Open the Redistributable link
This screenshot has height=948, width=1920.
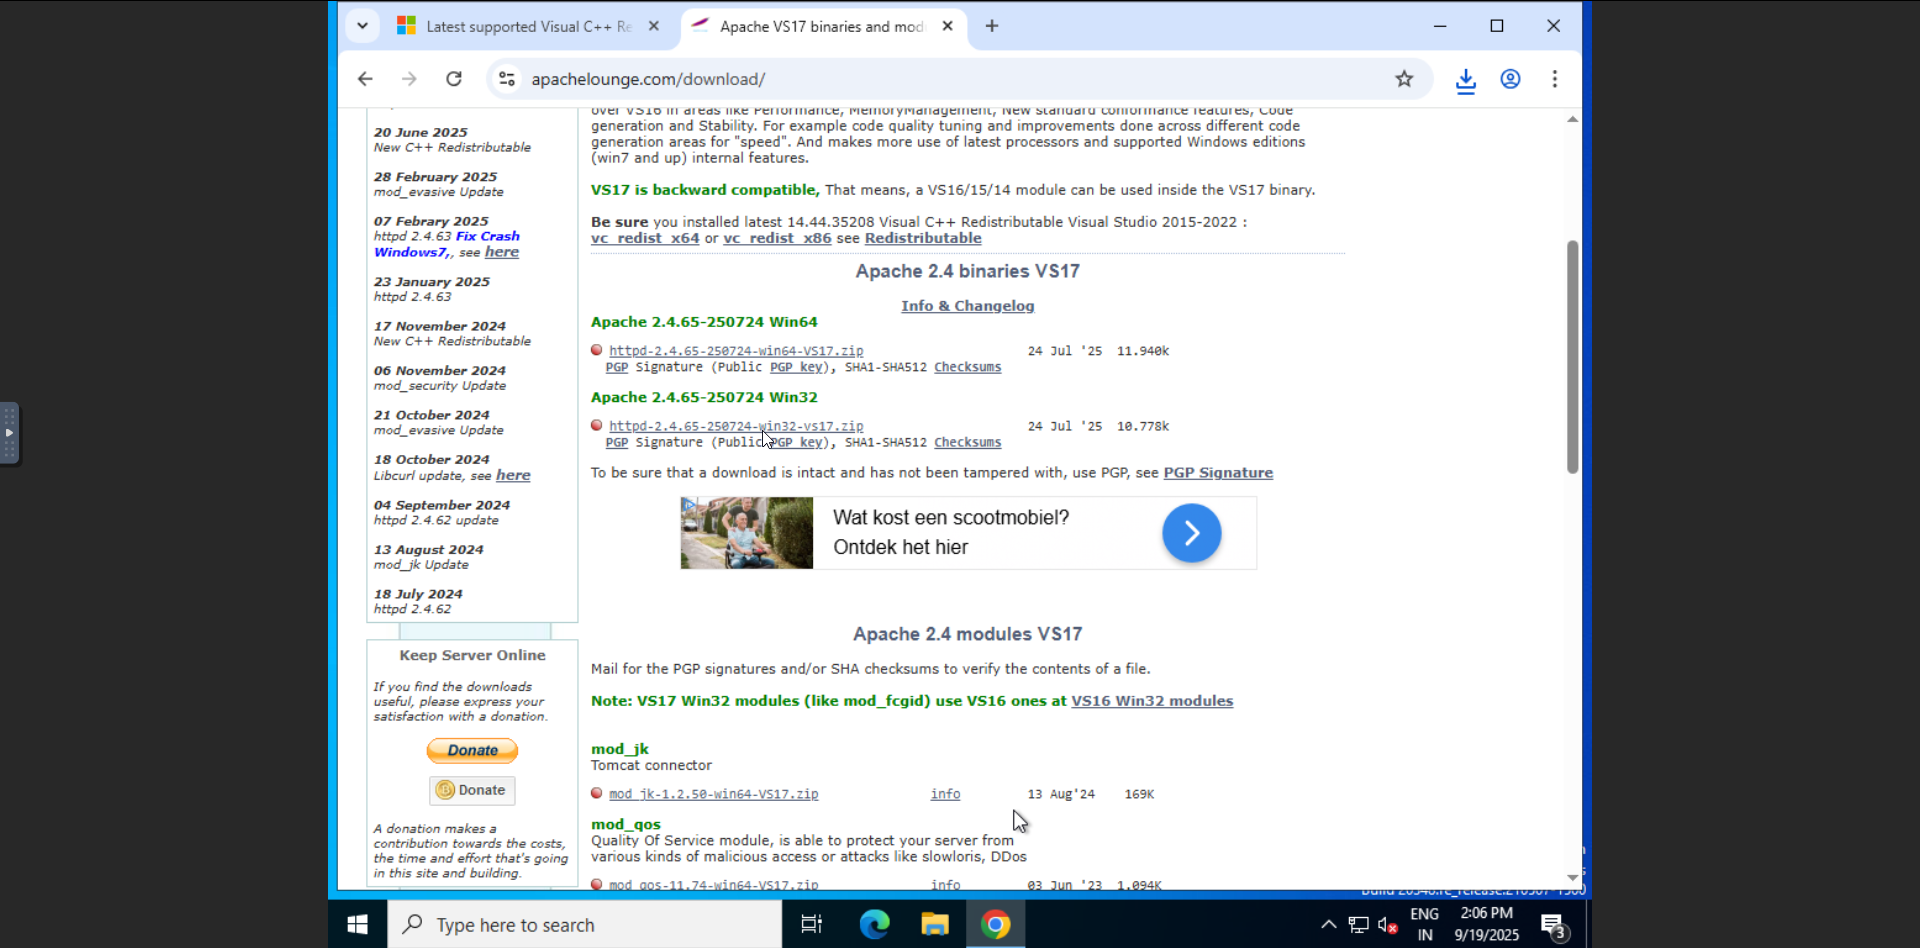pos(923,238)
